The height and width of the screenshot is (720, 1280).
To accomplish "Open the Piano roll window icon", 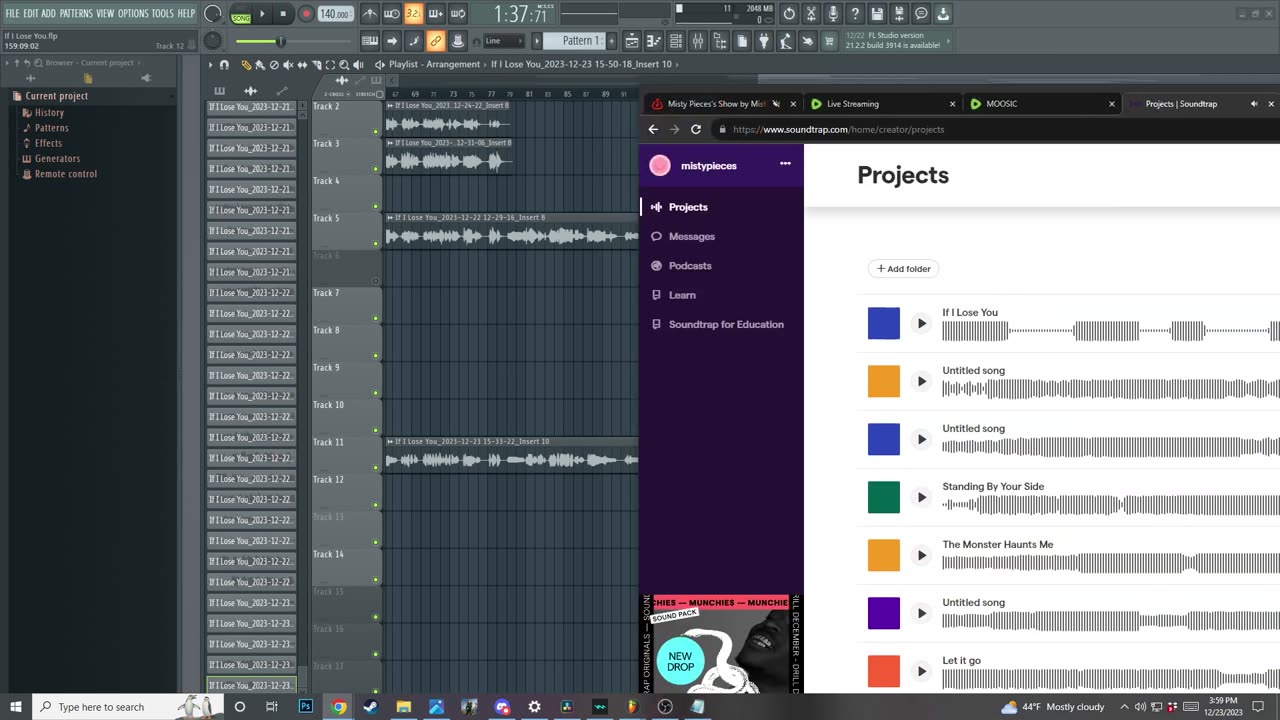I will [654, 41].
